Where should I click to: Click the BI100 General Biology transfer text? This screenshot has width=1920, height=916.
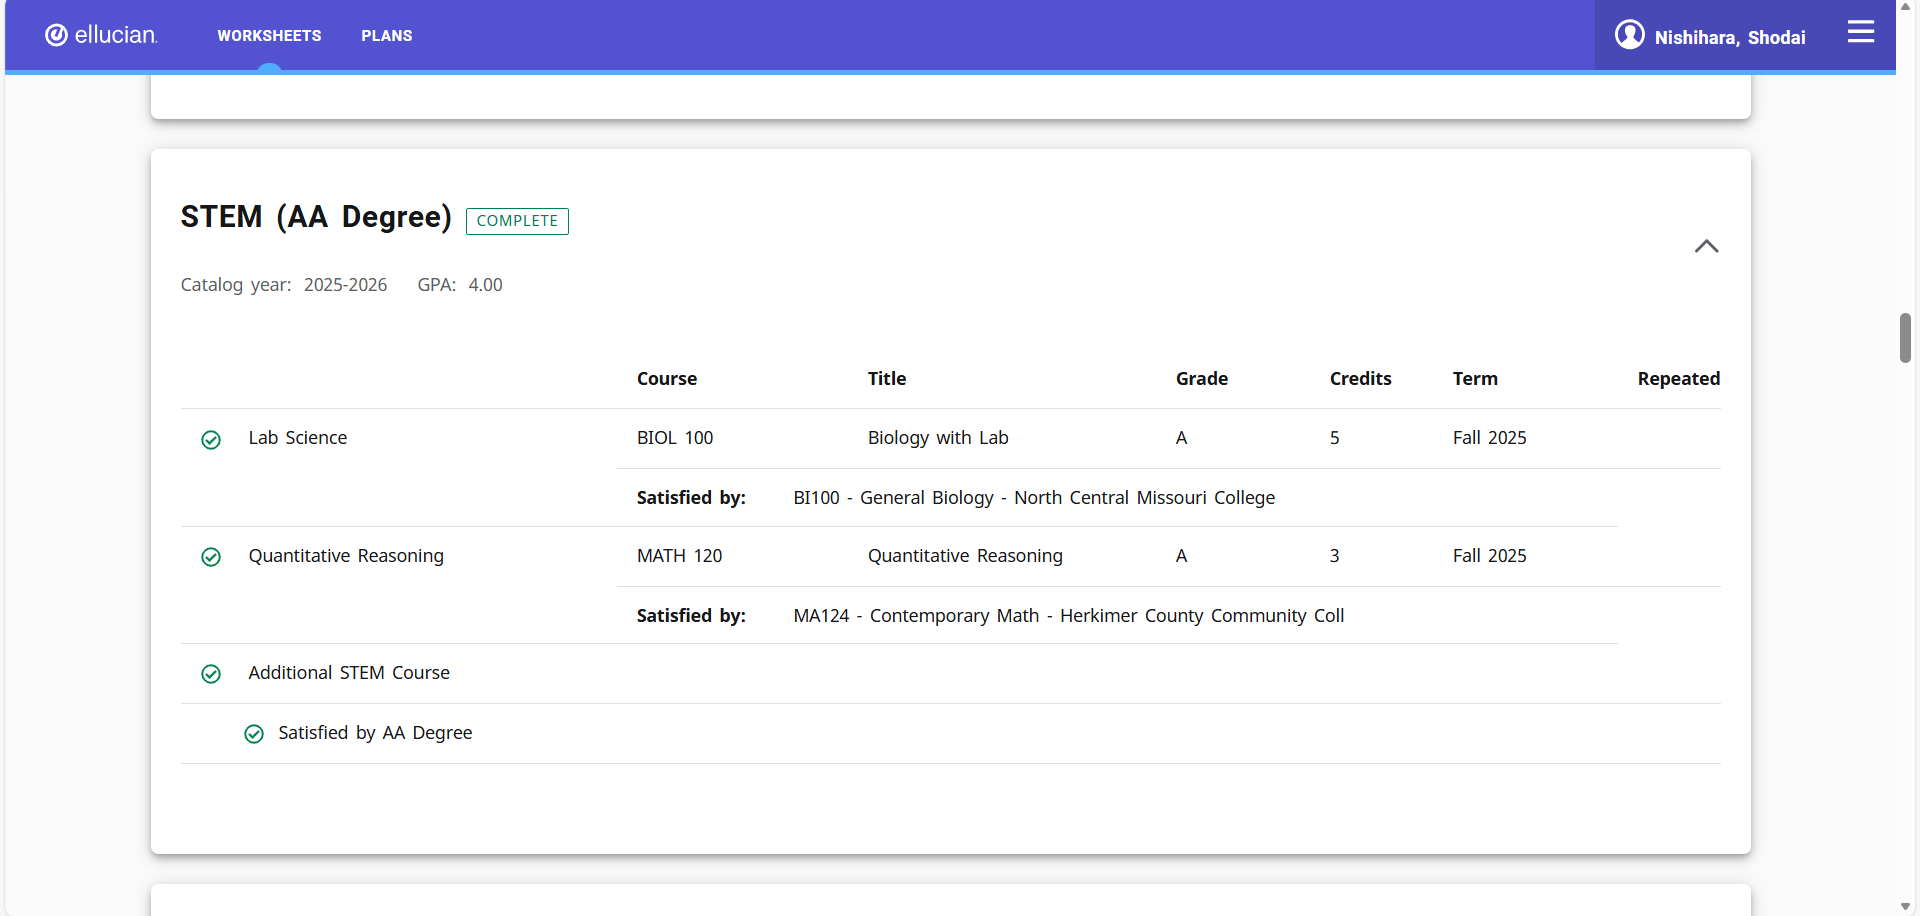(x=1033, y=498)
